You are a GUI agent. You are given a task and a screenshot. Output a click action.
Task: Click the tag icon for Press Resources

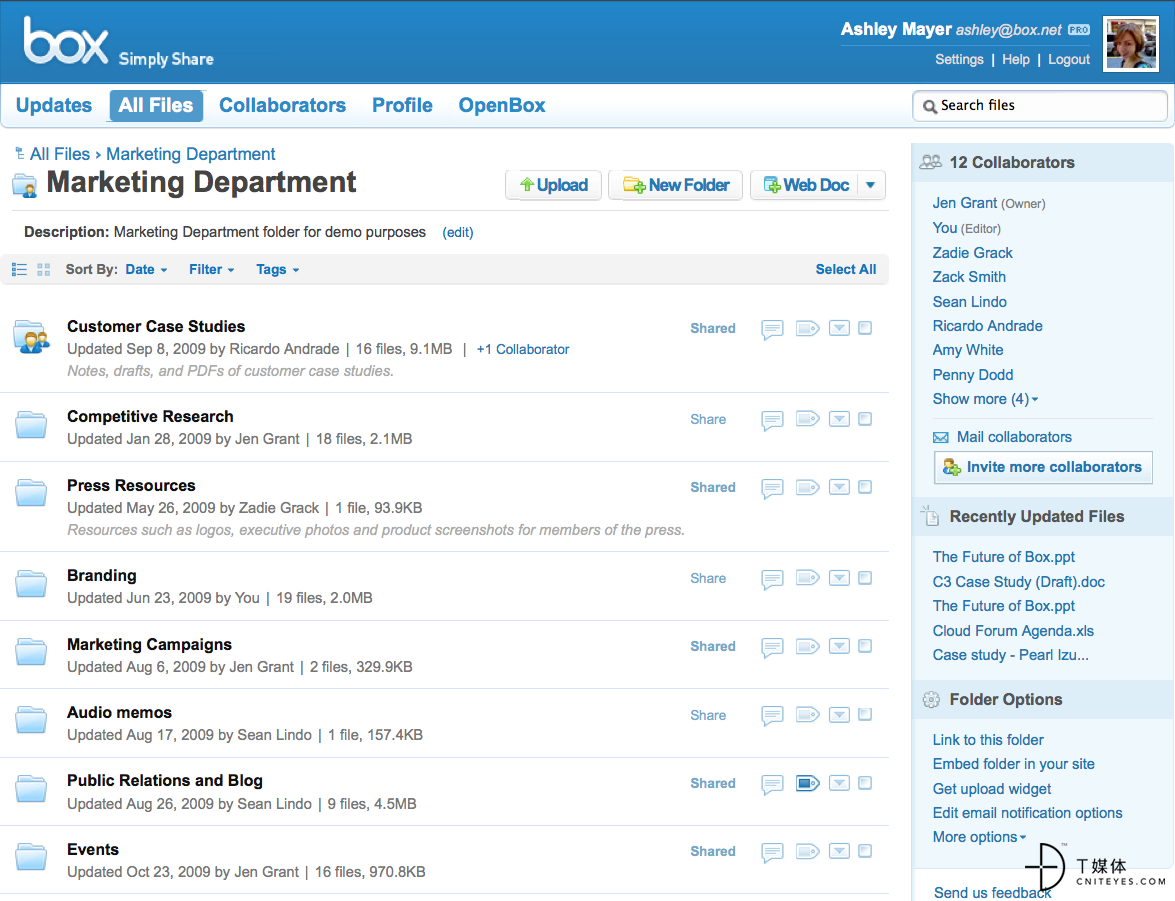tap(807, 487)
